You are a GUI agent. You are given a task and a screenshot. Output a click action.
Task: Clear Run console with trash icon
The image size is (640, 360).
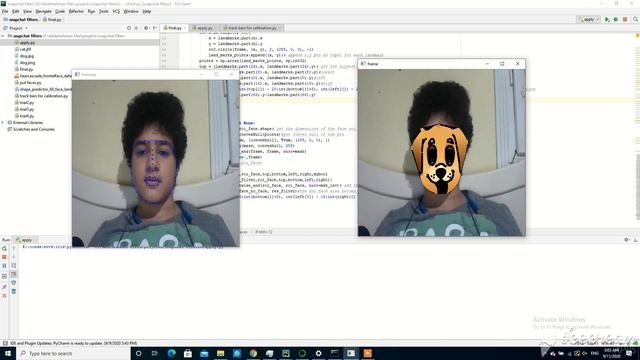click(13, 291)
